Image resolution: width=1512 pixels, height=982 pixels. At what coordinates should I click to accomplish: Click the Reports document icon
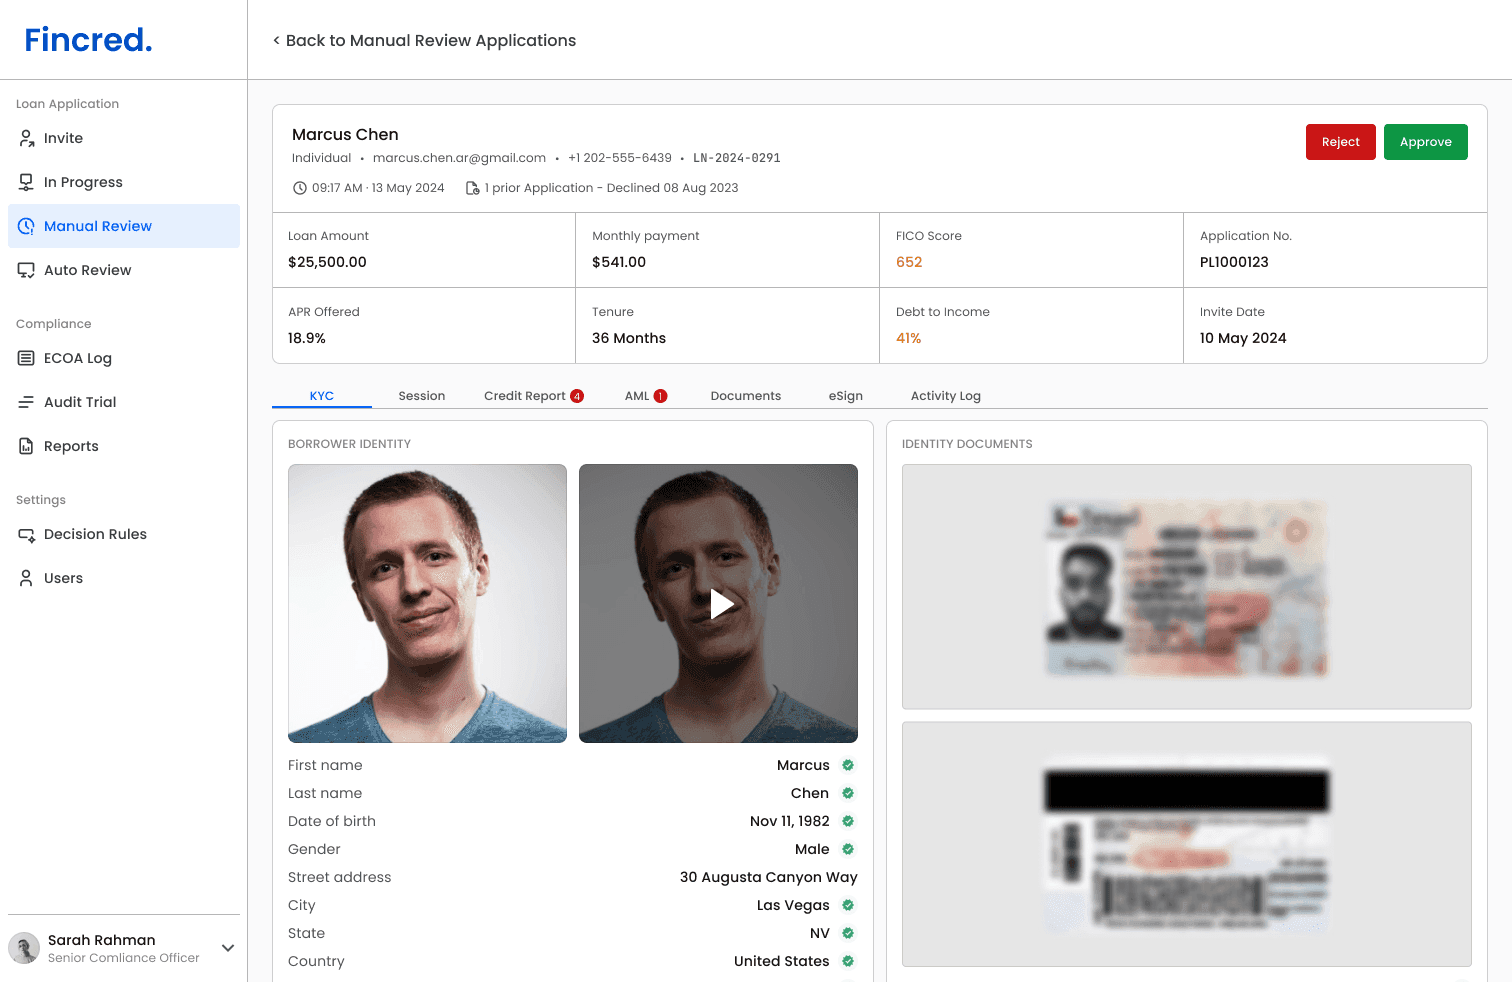[x=27, y=446]
